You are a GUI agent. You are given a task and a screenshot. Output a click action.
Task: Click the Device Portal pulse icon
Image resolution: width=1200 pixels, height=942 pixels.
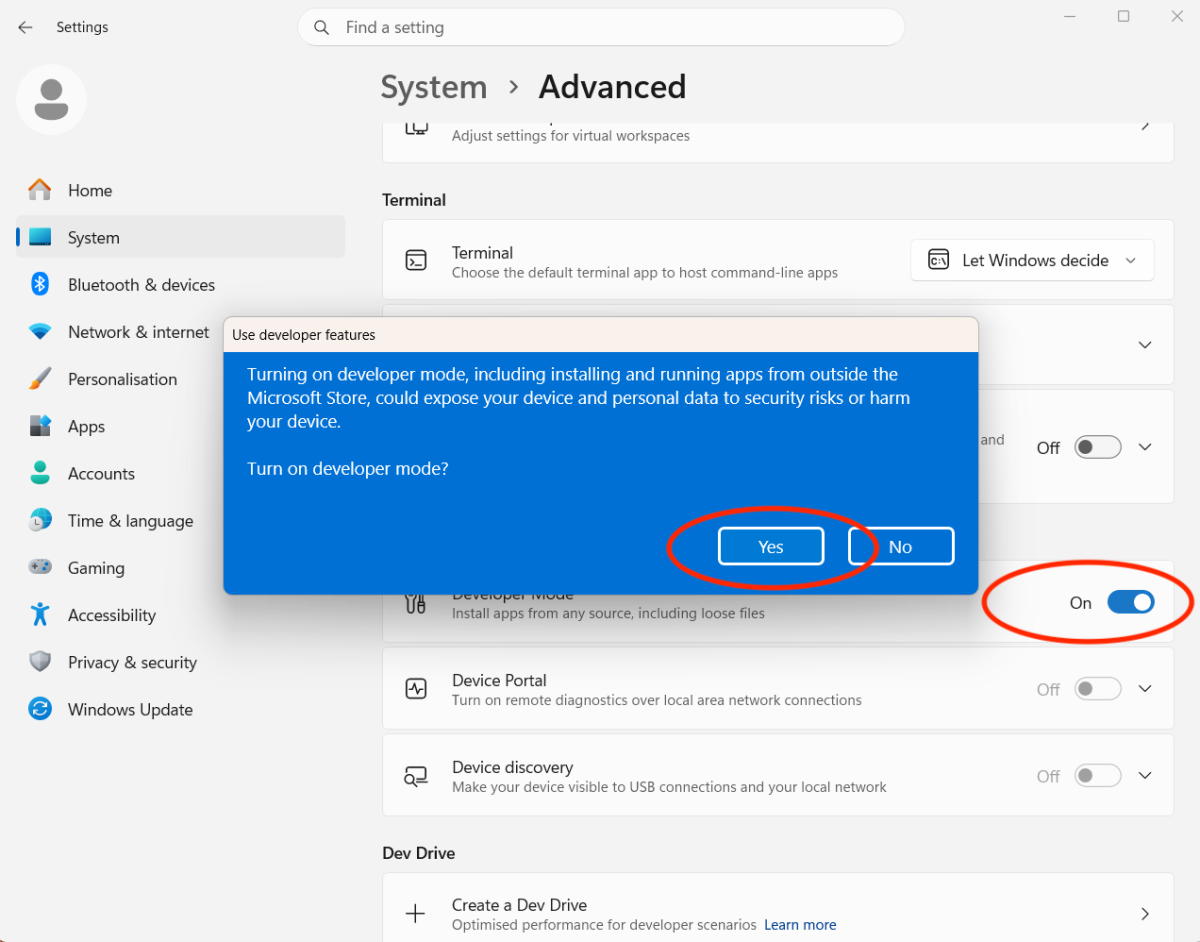(416, 689)
